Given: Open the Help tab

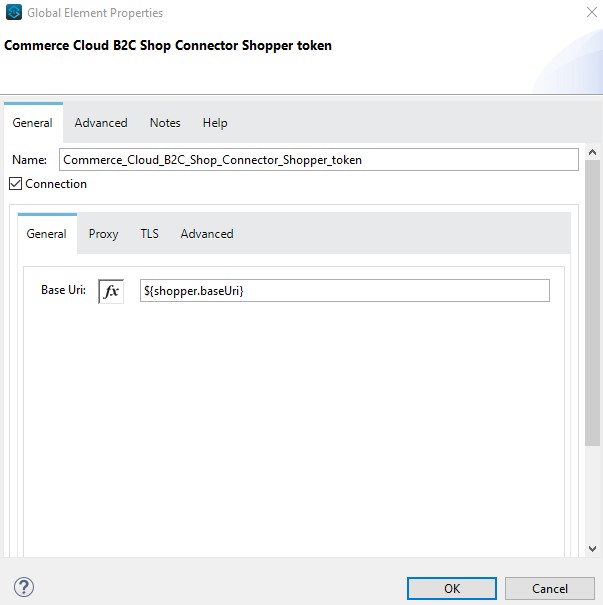Looking at the screenshot, I should click(215, 123).
